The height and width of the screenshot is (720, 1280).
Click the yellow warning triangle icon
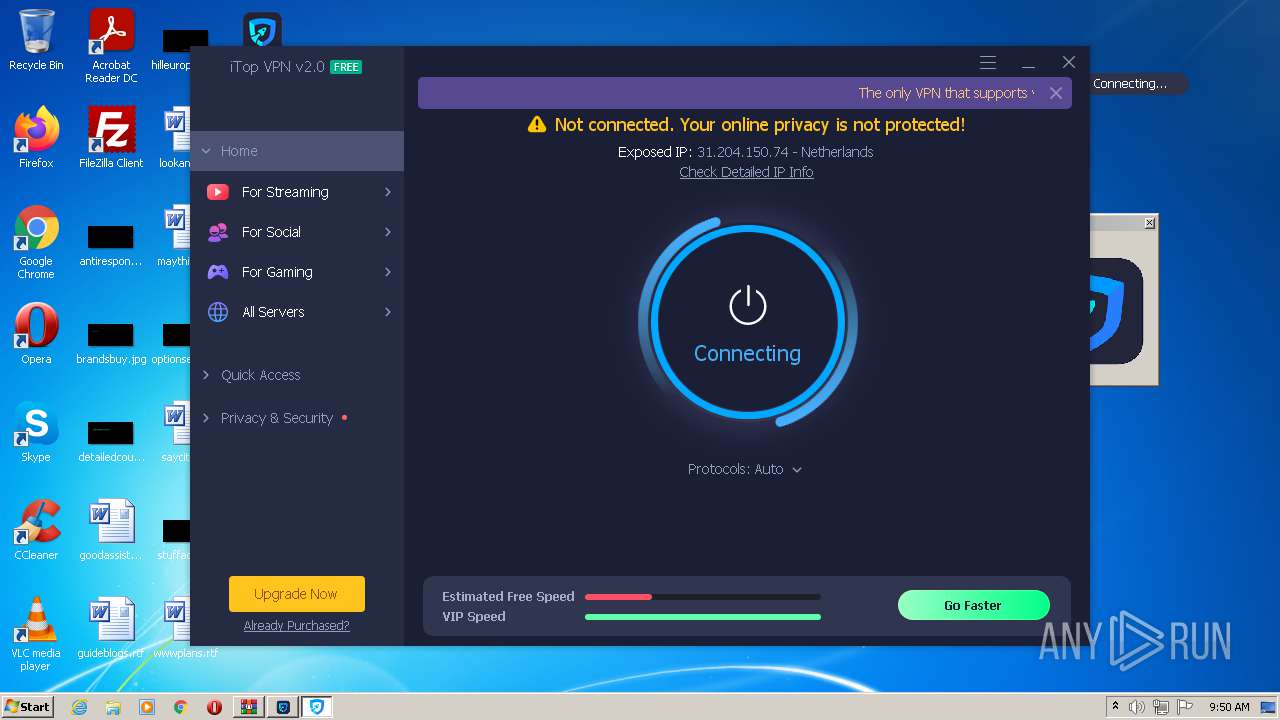(537, 124)
